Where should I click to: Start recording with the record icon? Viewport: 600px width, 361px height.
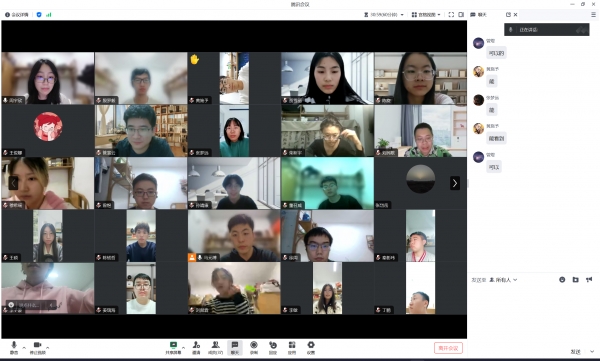point(254,347)
